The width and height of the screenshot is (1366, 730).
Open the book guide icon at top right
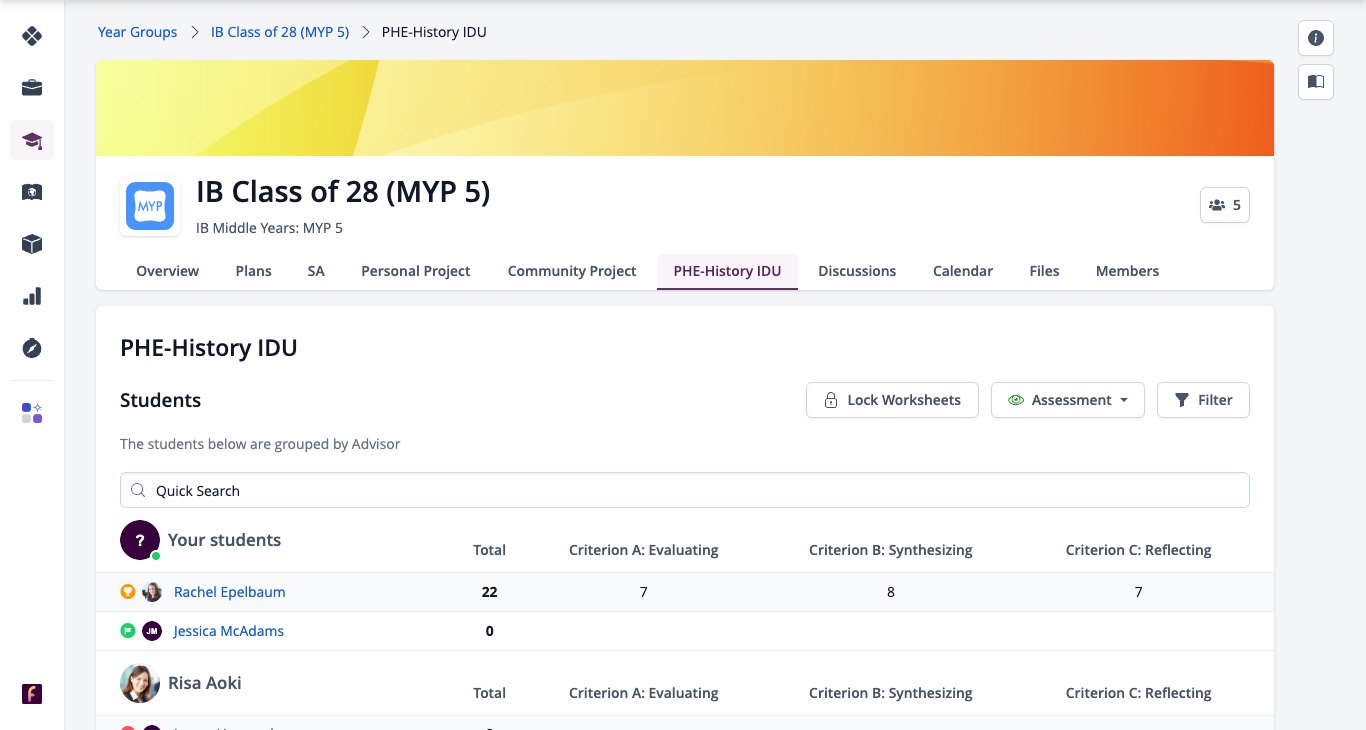[1316, 81]
